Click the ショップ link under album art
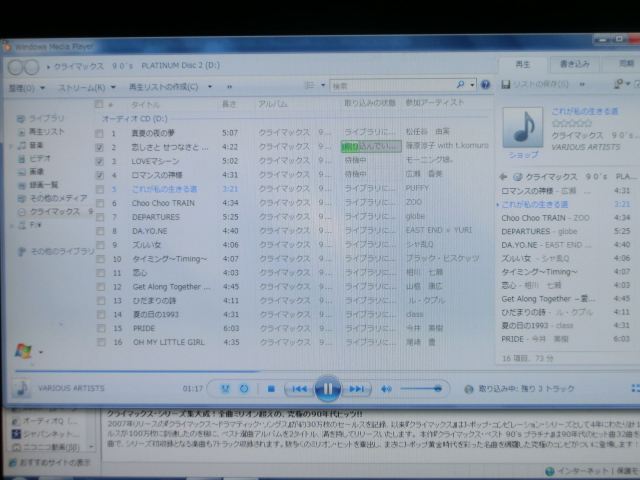Image resolution: width=640 pixels, height=480 pixels. coord(523,155)
